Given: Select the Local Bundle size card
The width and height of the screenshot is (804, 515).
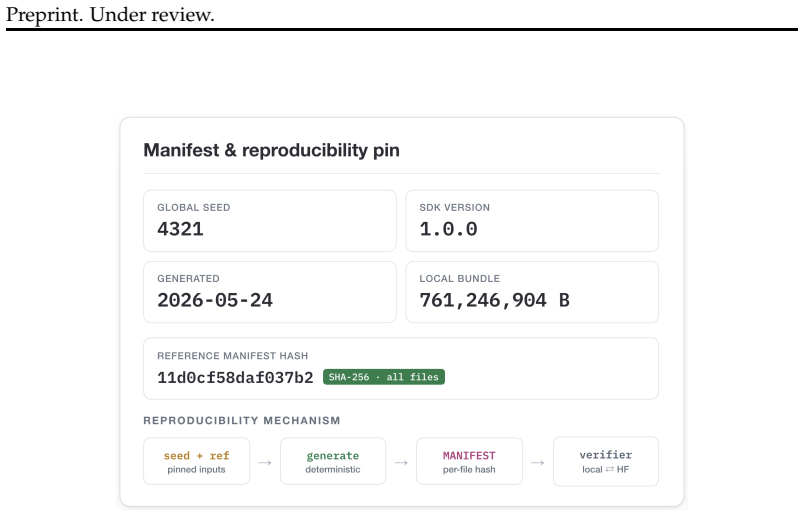Looking at the screenshot, I should coord(532,292).
